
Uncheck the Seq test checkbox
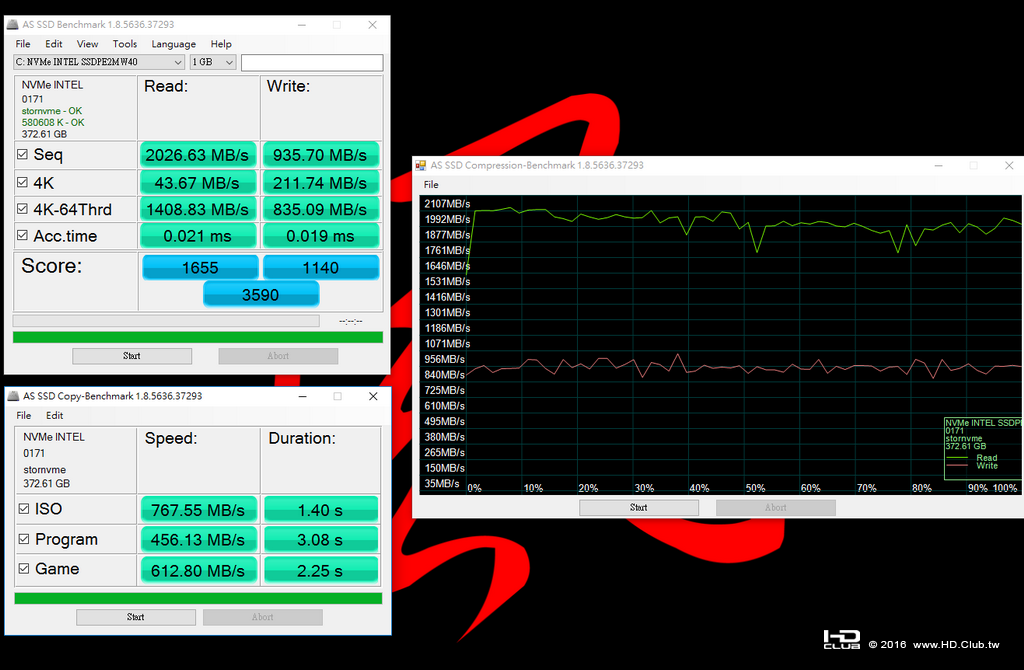click(x=22, y=154)
